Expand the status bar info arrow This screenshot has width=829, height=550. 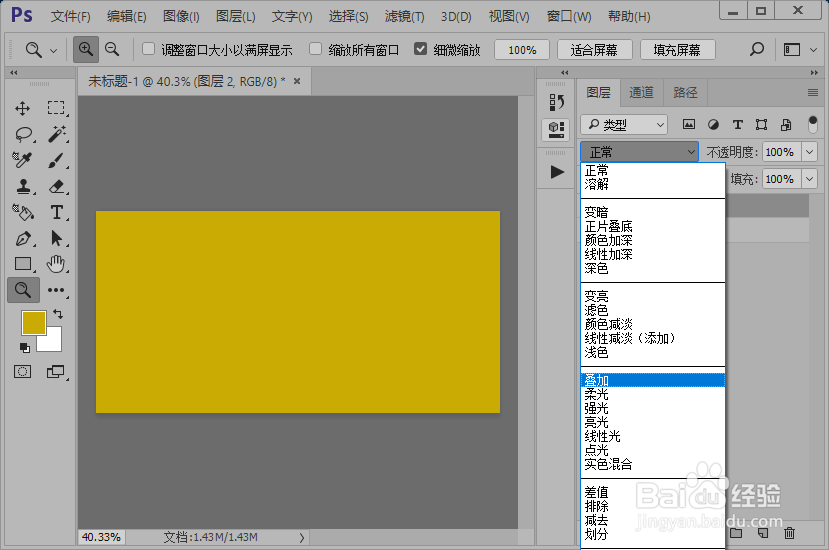pos(301,537)
